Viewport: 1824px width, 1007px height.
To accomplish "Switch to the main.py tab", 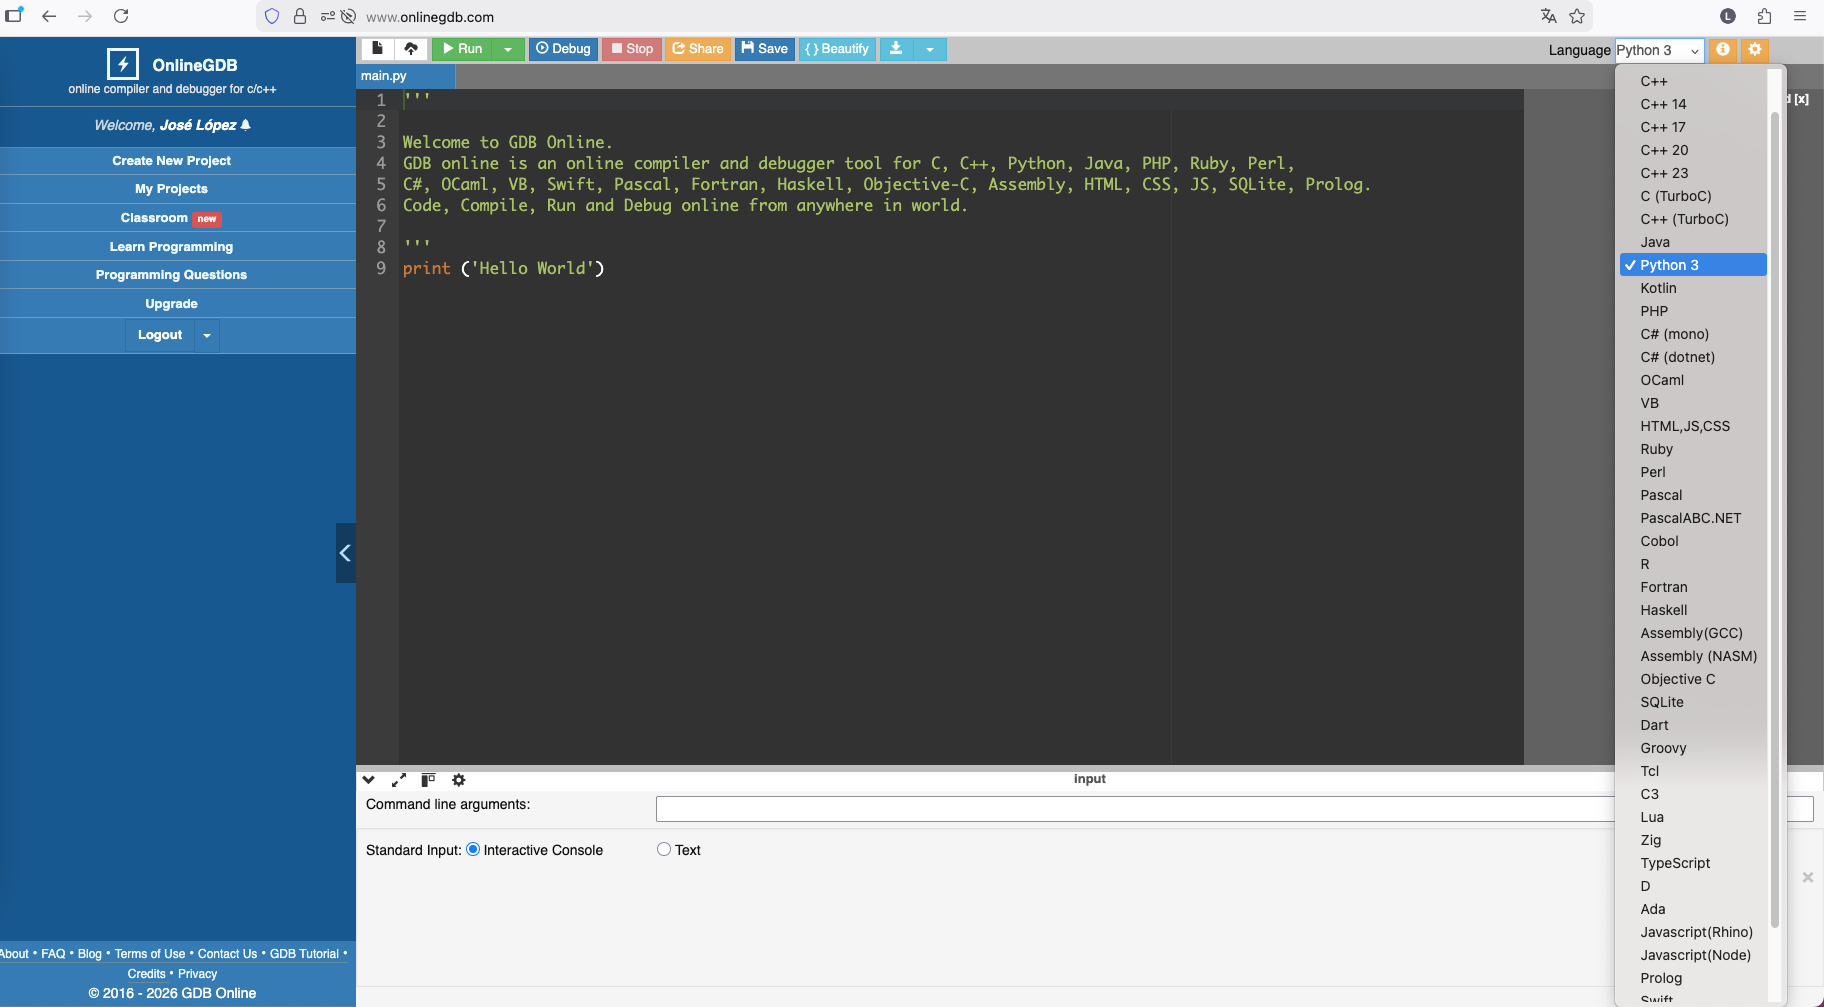I will [x=384, y=76].
